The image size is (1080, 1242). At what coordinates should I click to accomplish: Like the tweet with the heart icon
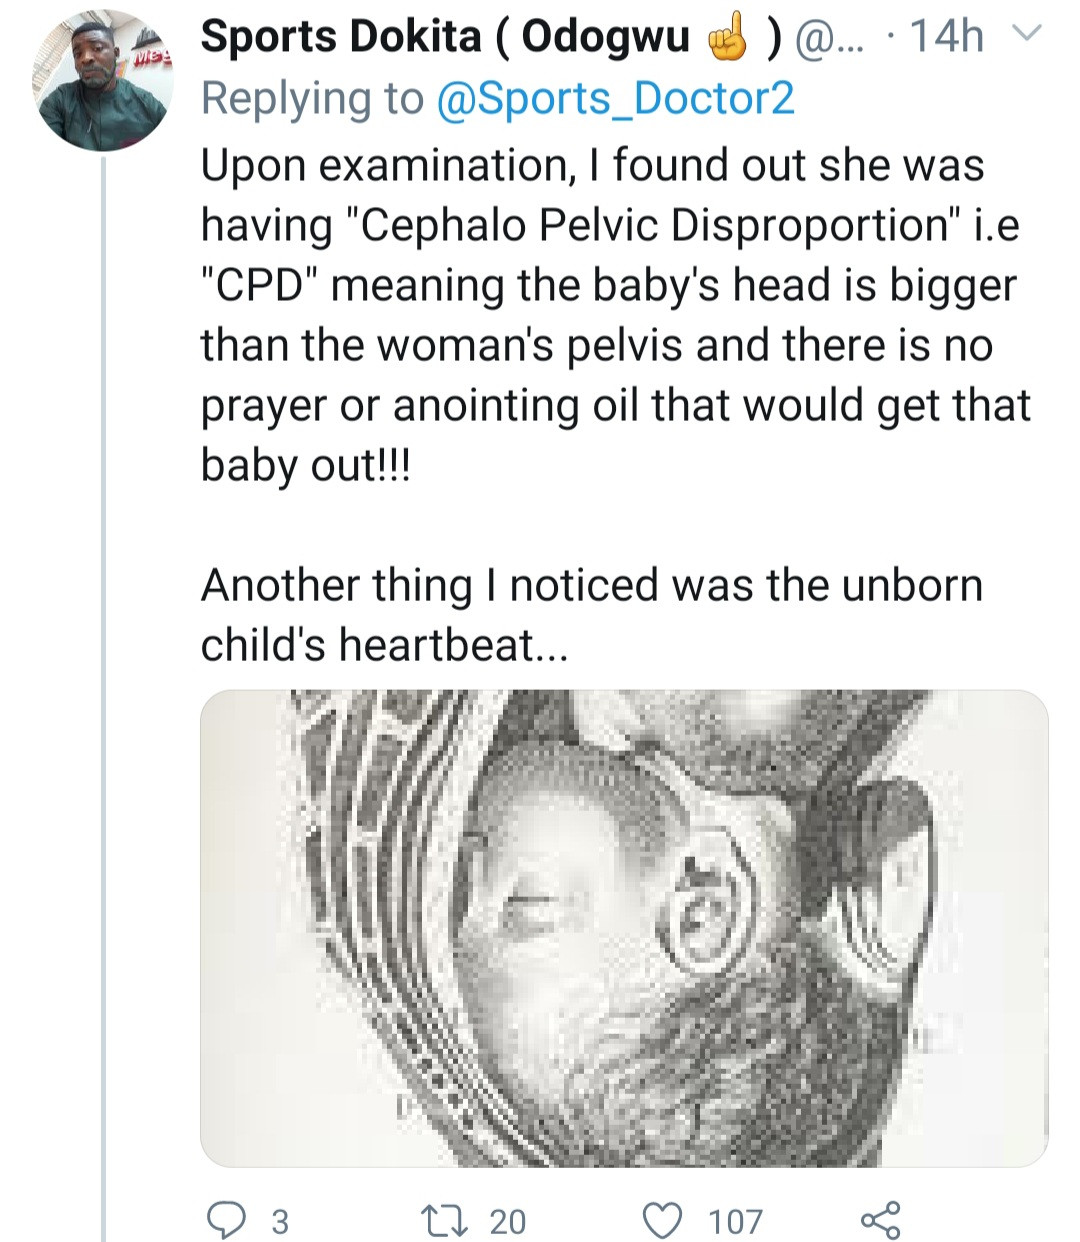[x=661, y=1220]
